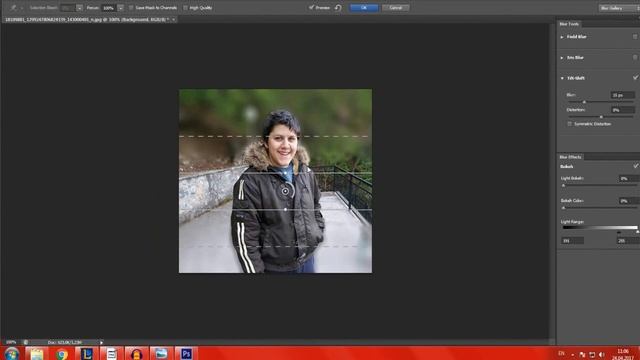
Task: Toggle the Preview checkbox
Action: click(x=311, y=8)
